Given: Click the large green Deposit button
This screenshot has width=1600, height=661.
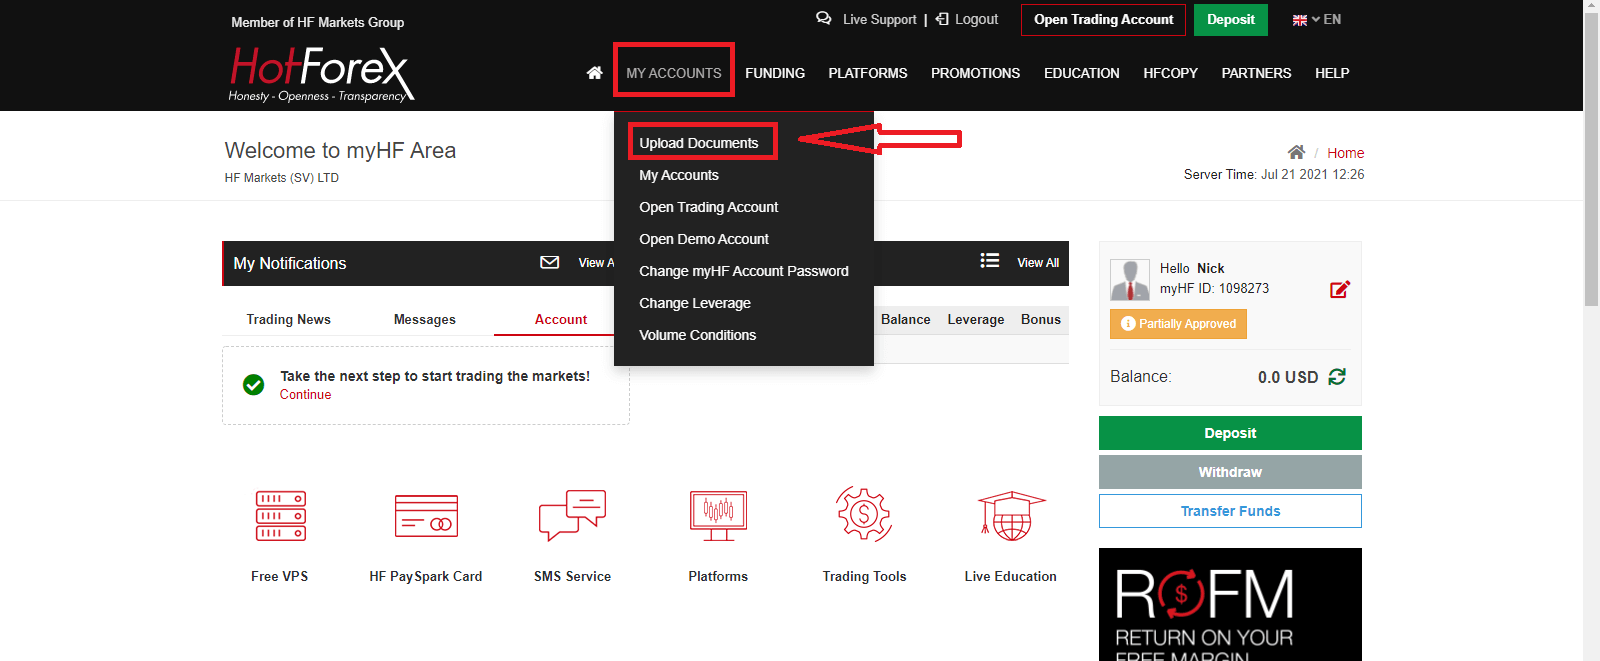Looking at the screenshot, I should [x=1230, y=433].
